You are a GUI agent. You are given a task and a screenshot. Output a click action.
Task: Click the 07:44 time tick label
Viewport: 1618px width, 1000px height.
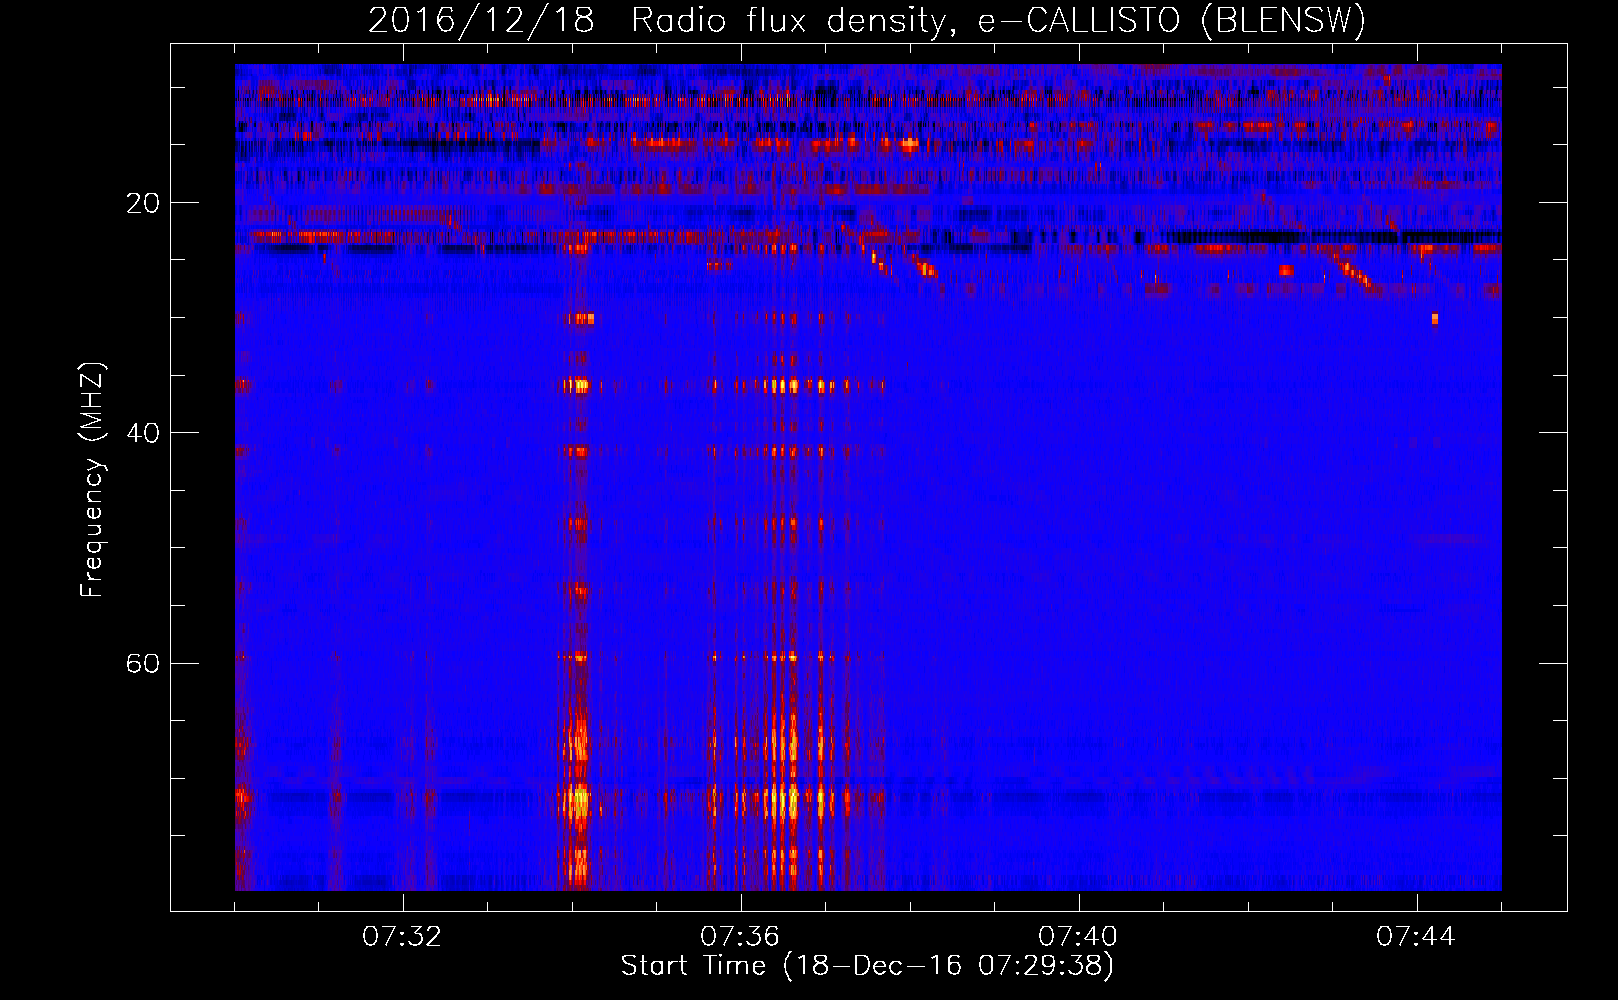(x=1416, y=937)
